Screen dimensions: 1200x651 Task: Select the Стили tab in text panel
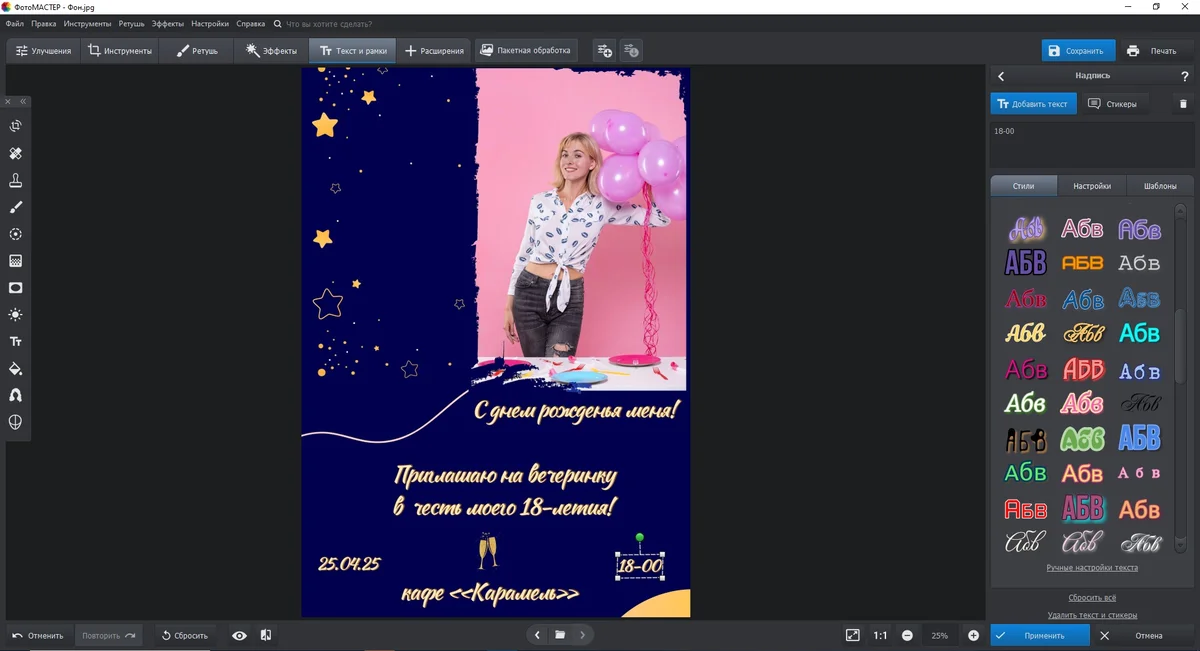click(1024, 186)
